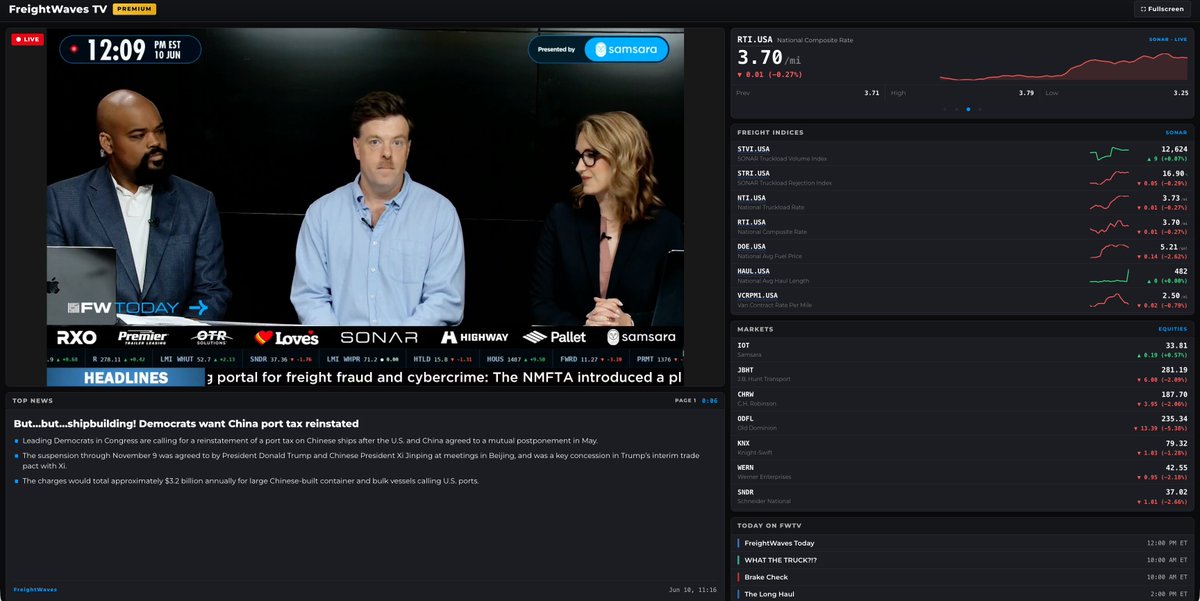Click the 3.25 Low value on the rate card

[x=1180, y=93]
